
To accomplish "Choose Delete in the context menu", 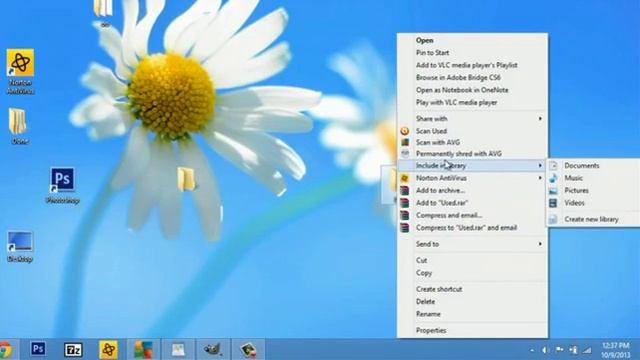I will 472,301.
